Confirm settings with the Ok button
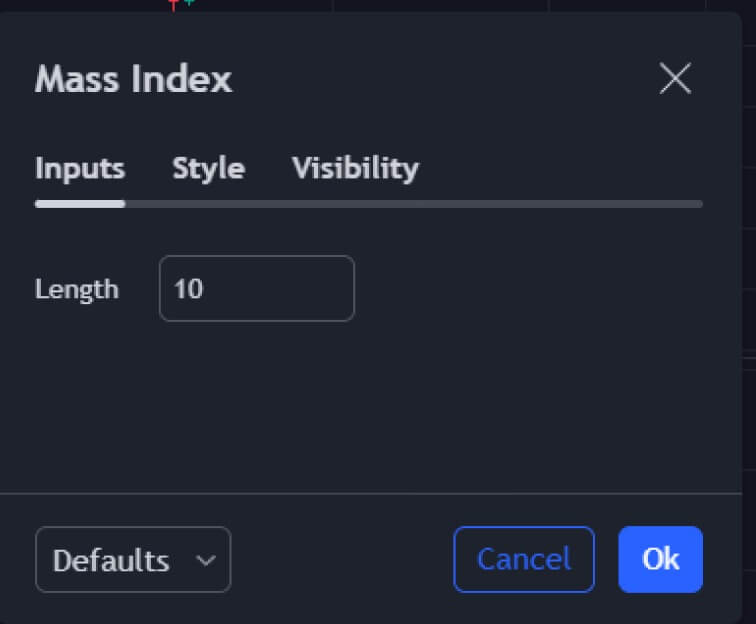Image resolution: width=756 pixels, height=624 pixels. 660,559
